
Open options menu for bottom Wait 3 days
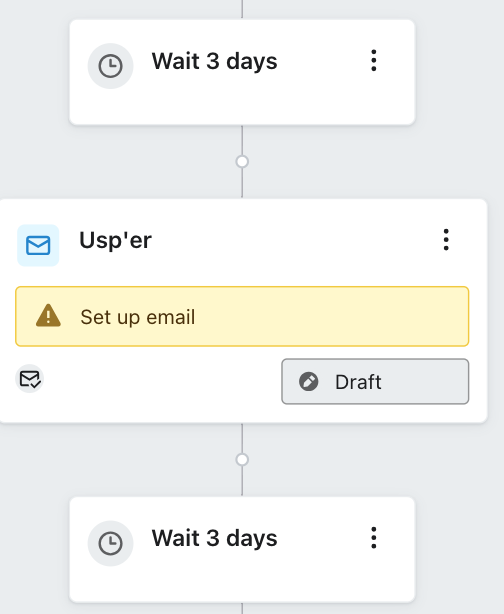pos(374,538)
